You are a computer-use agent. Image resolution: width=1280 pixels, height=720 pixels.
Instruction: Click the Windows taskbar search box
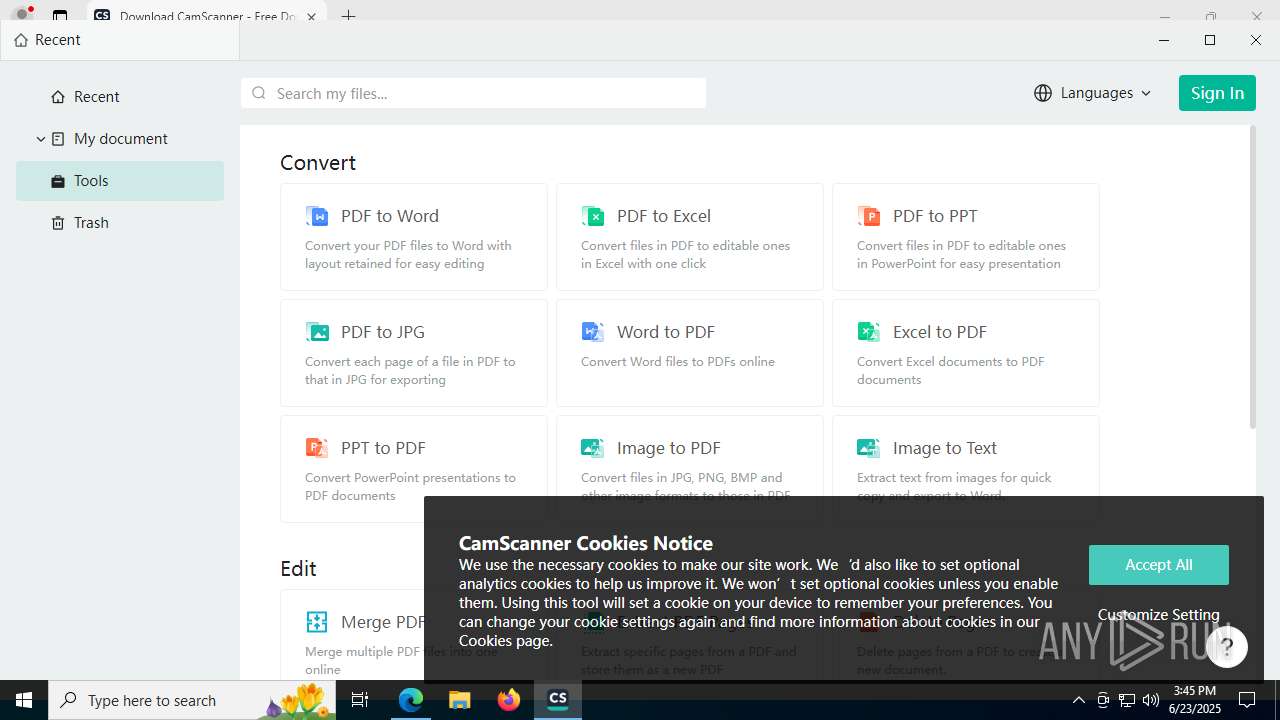pos(193,700)
